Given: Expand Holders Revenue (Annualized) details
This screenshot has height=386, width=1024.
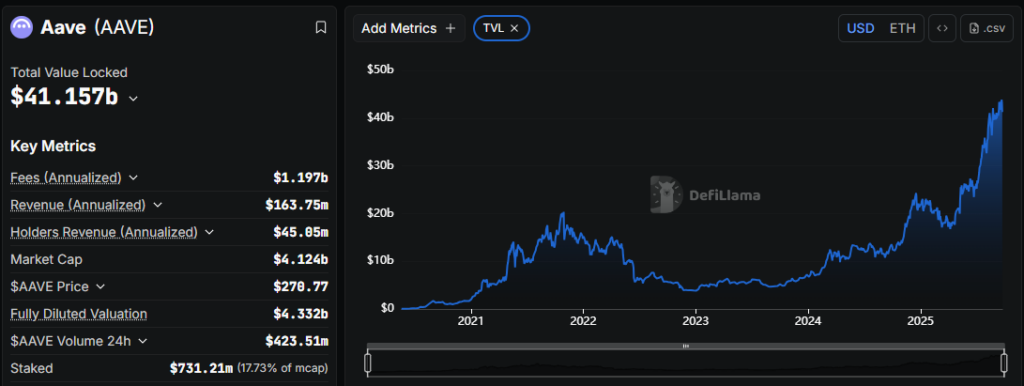Looking at the screenshot, I should coord(209,232).
